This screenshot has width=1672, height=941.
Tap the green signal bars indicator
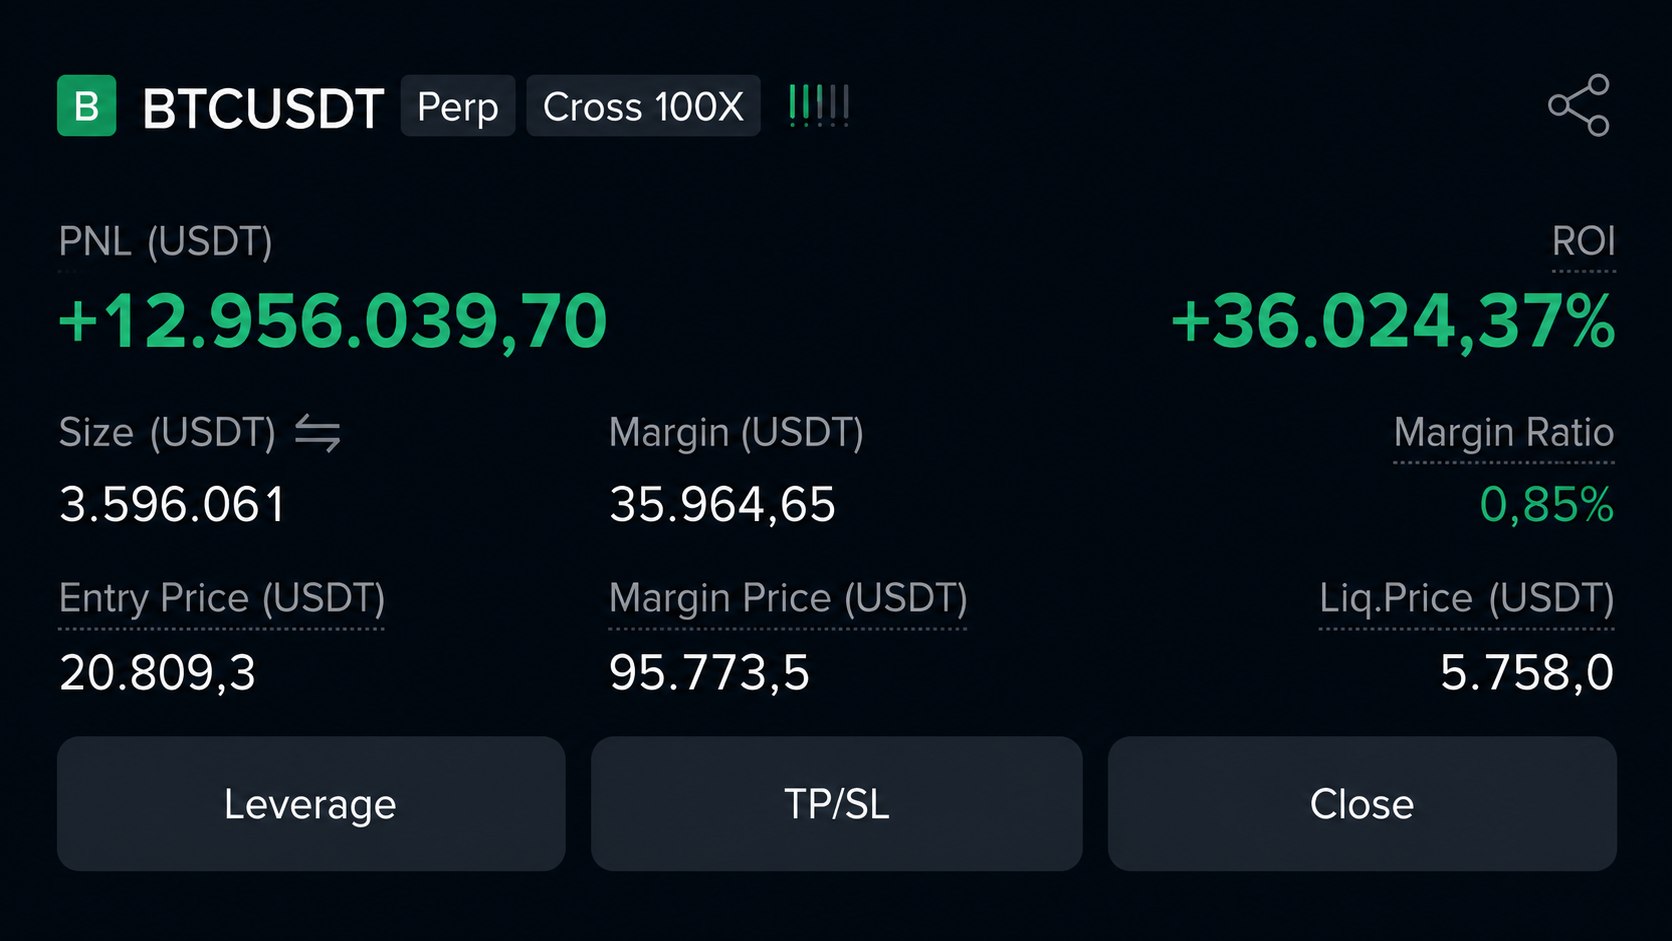coord(819,106)
